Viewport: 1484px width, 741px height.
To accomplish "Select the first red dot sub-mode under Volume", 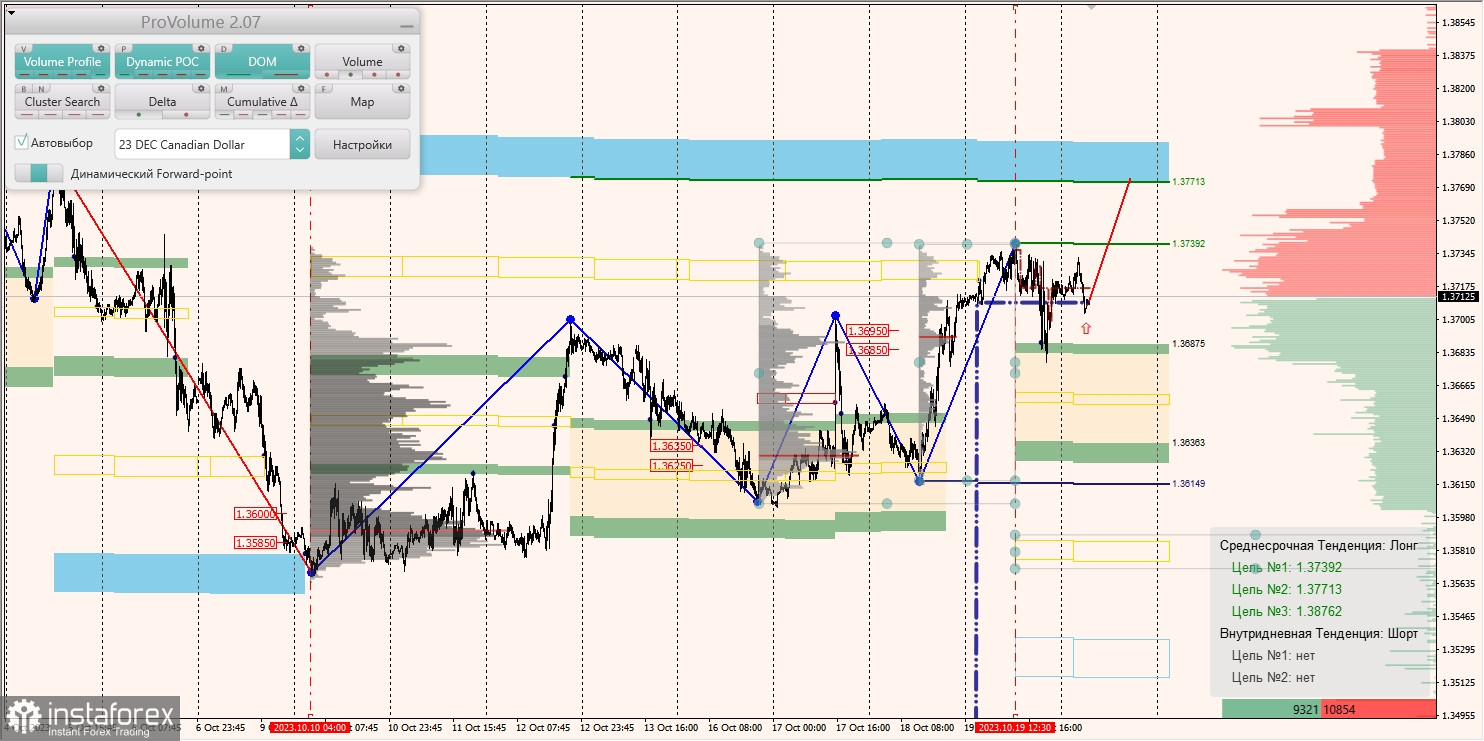I will pyautogui.click(x=327, y=75).
